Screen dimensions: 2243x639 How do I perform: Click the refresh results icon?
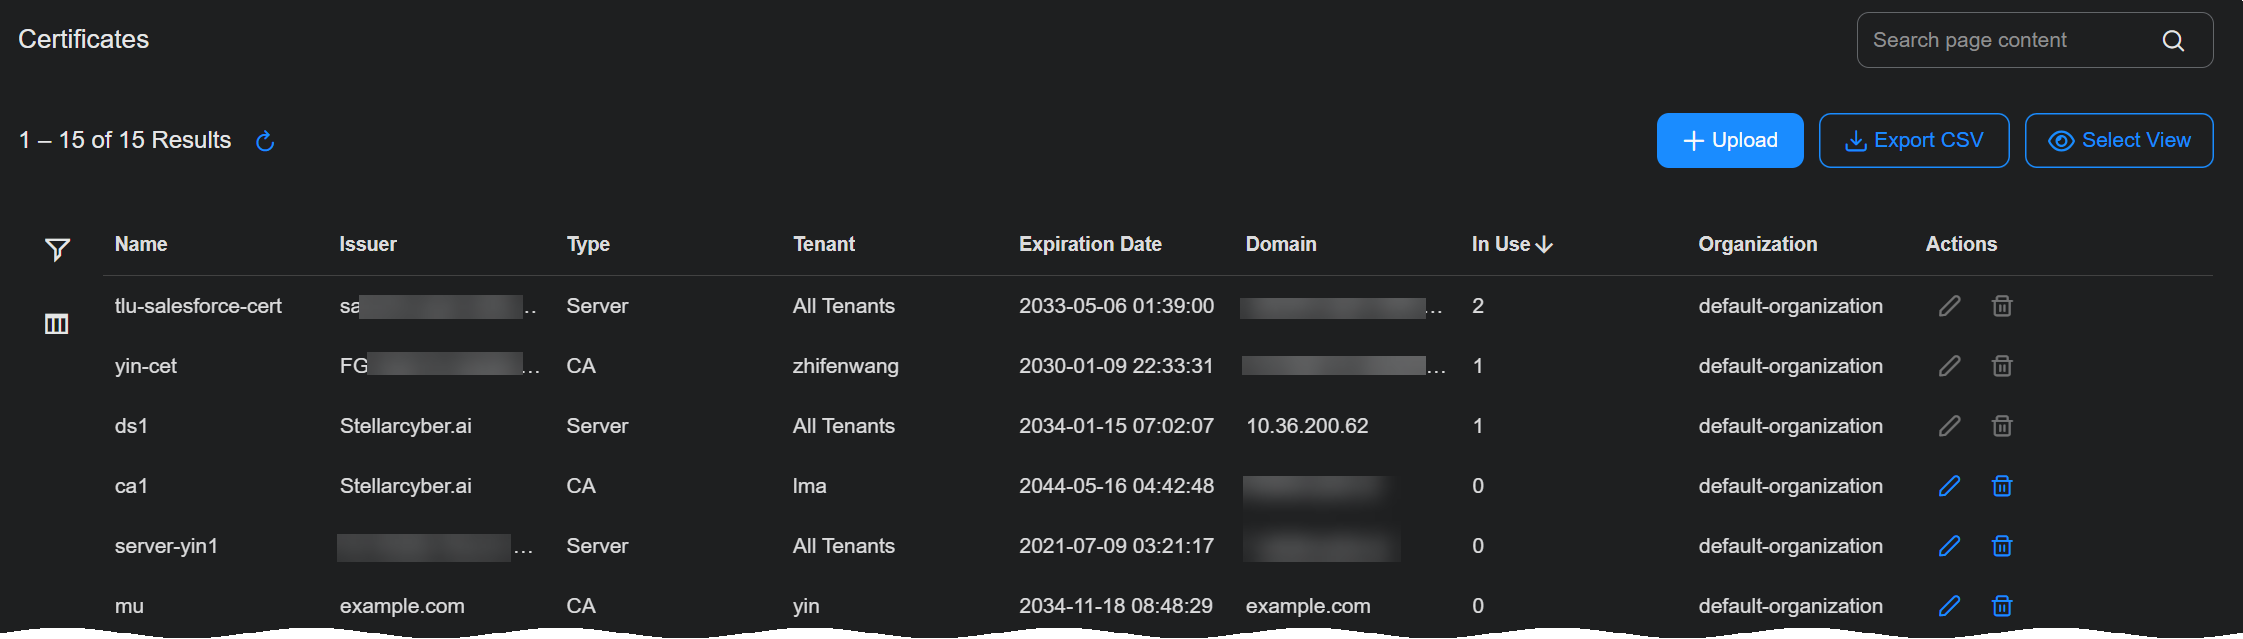click(265, 141)
